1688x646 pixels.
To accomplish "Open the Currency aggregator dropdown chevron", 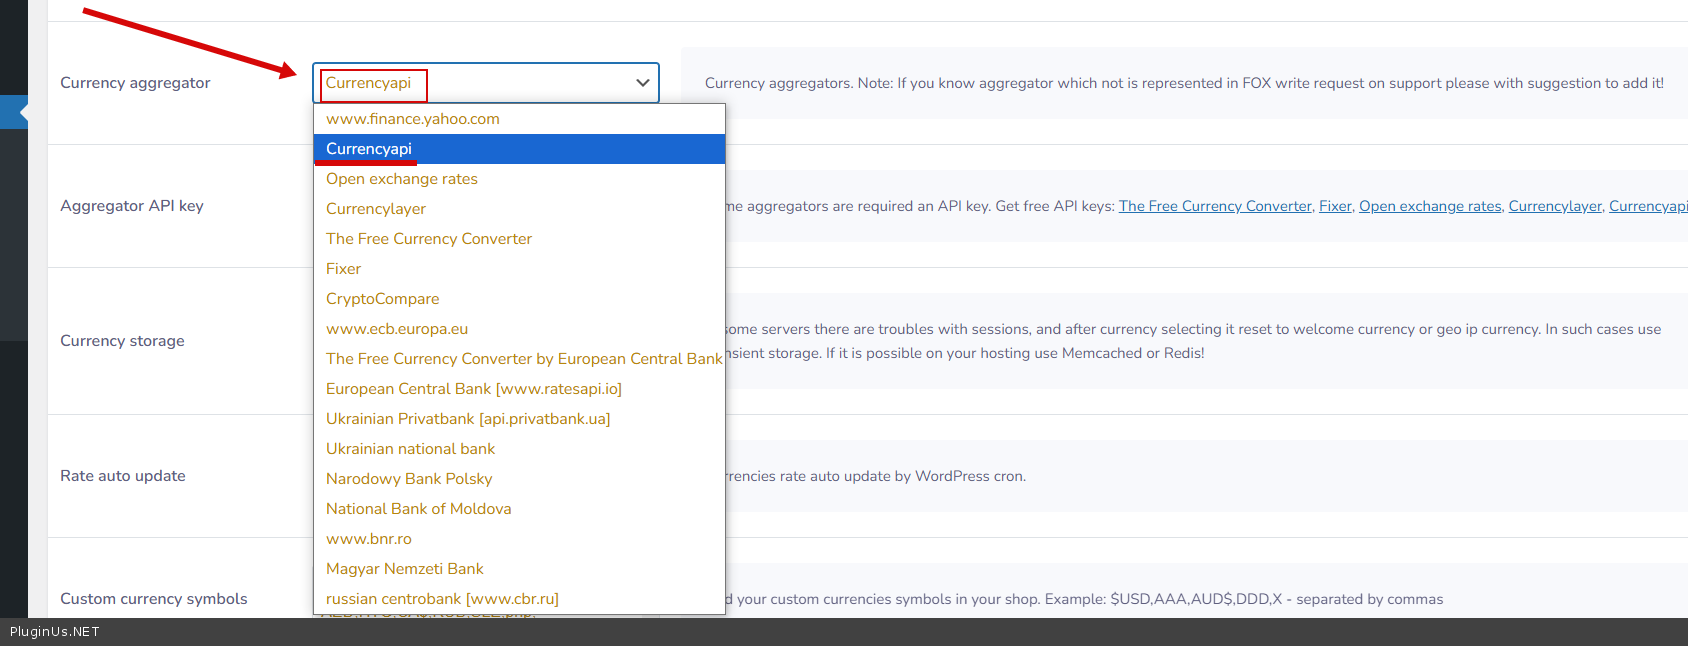I will (x=642, y=83).
